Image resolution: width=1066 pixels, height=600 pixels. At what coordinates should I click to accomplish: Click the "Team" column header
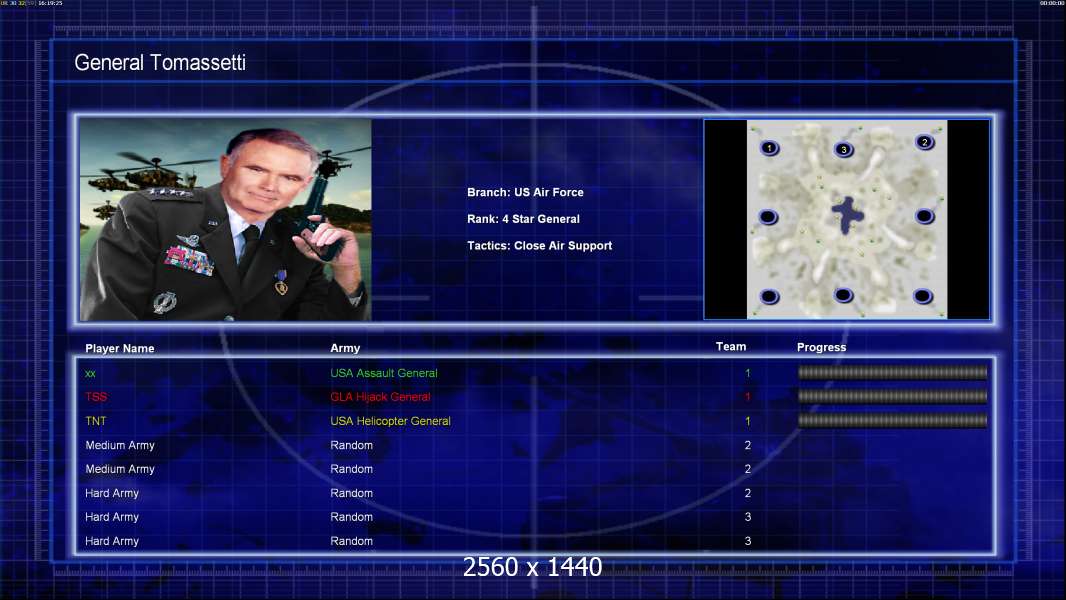tap(731, 347)
